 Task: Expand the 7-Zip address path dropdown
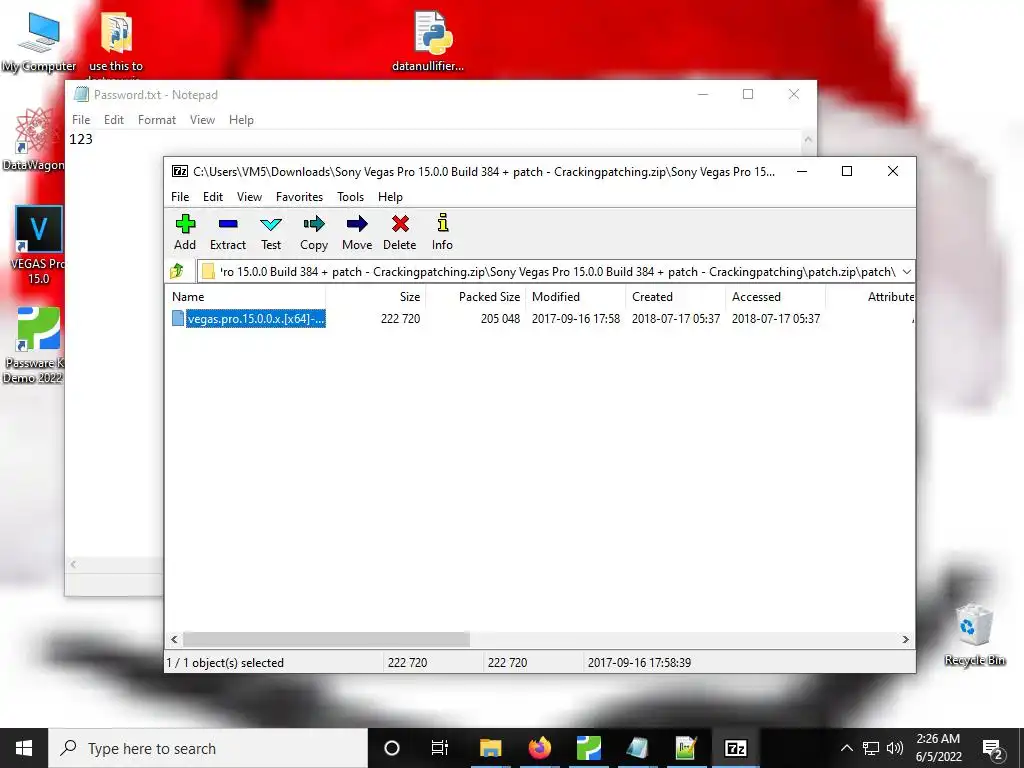point(906,271)
